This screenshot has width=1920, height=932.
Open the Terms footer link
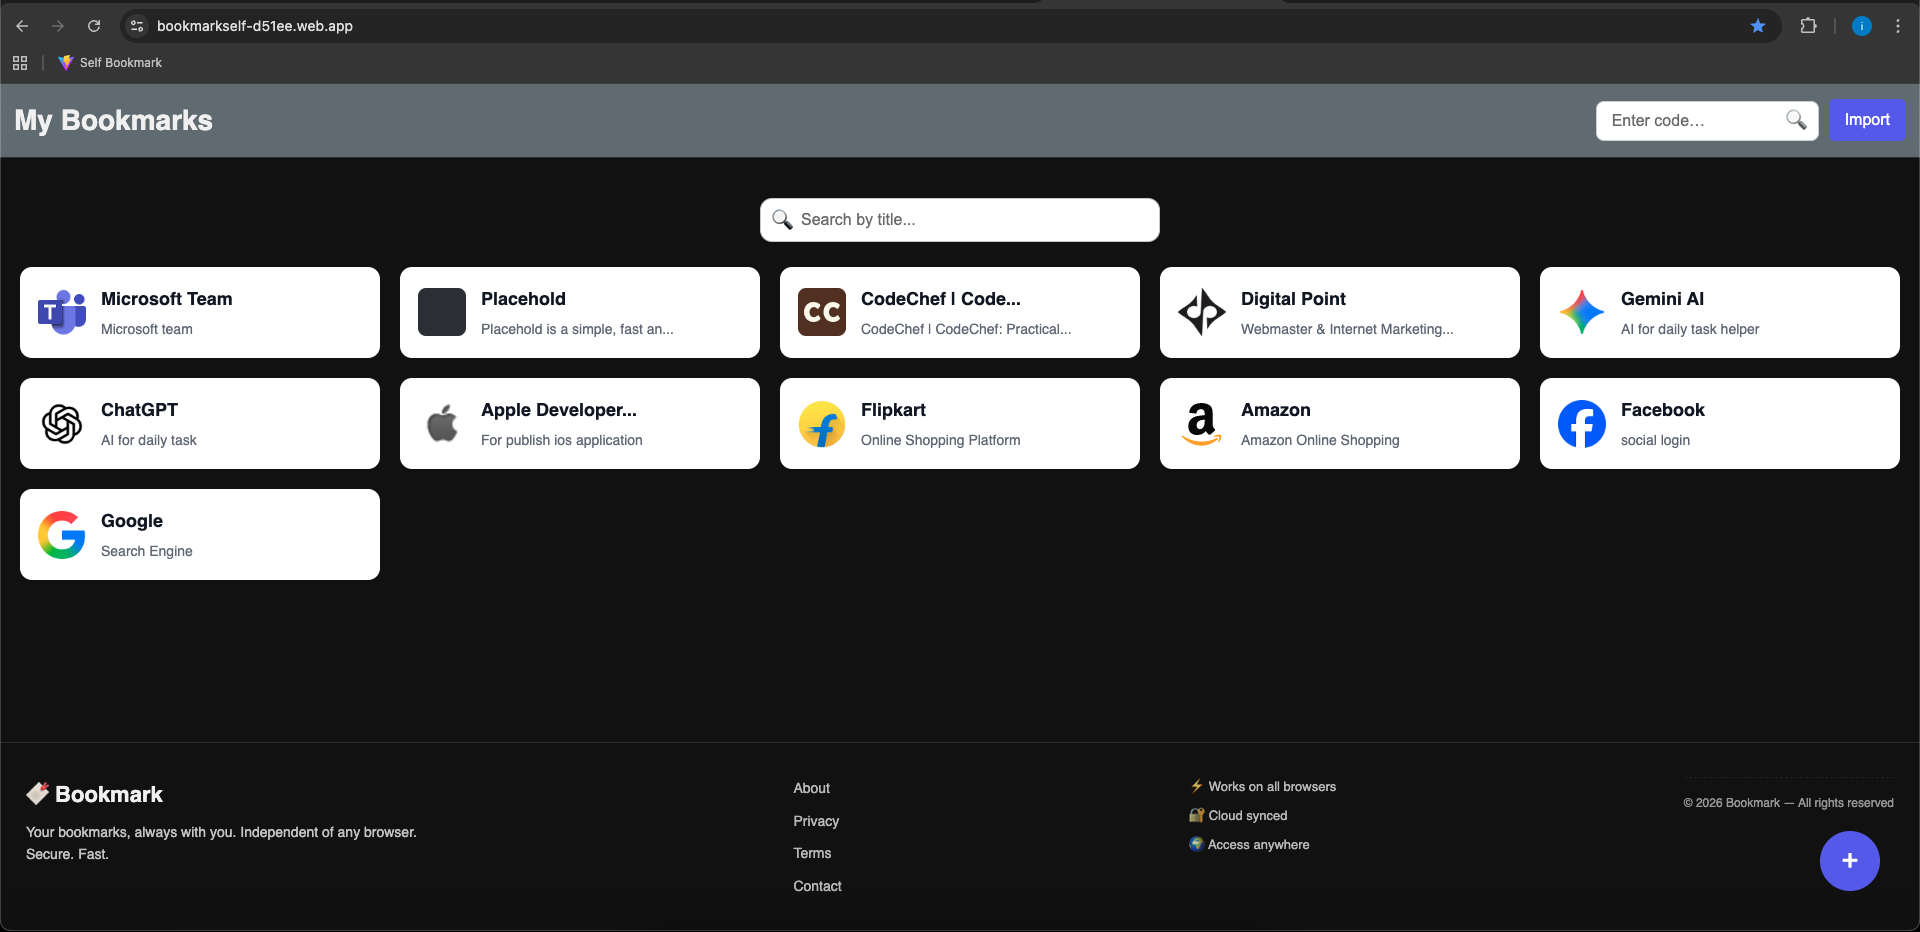point(812,853)
